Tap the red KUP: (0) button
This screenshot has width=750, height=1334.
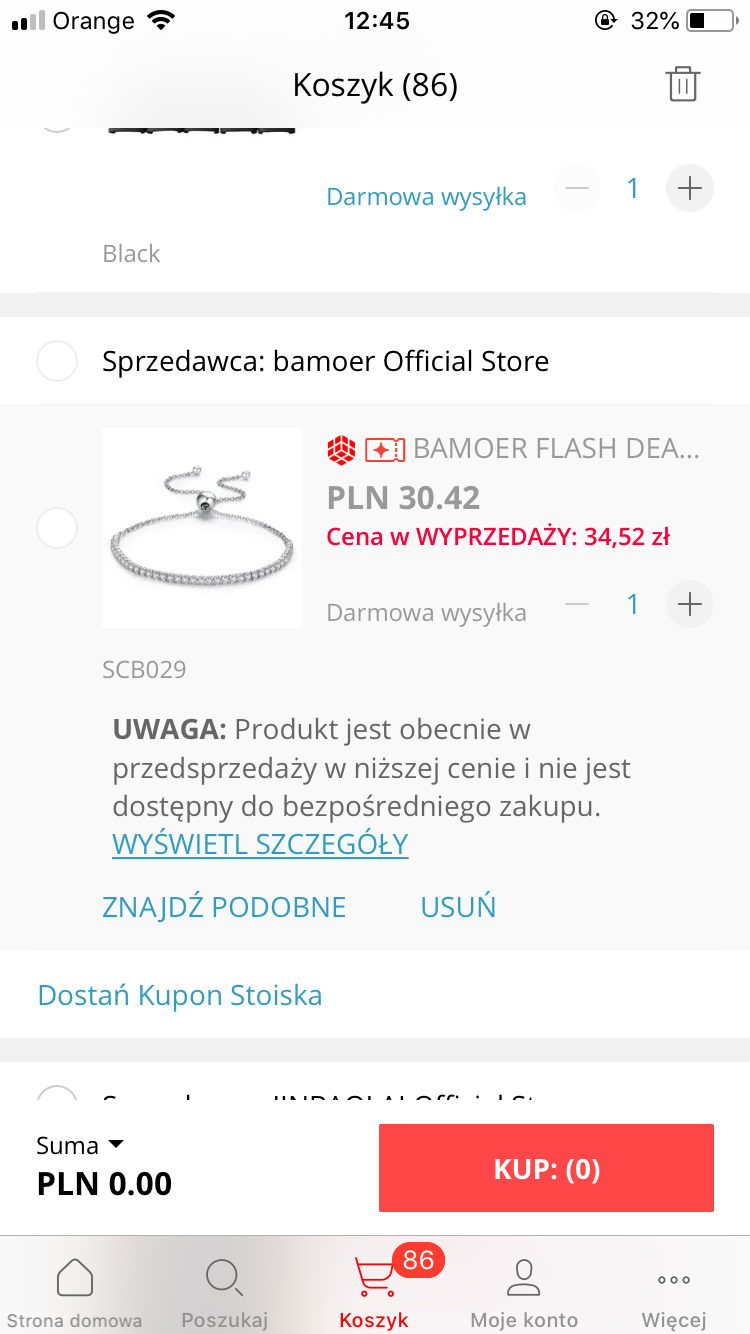tap(546, 1168)
